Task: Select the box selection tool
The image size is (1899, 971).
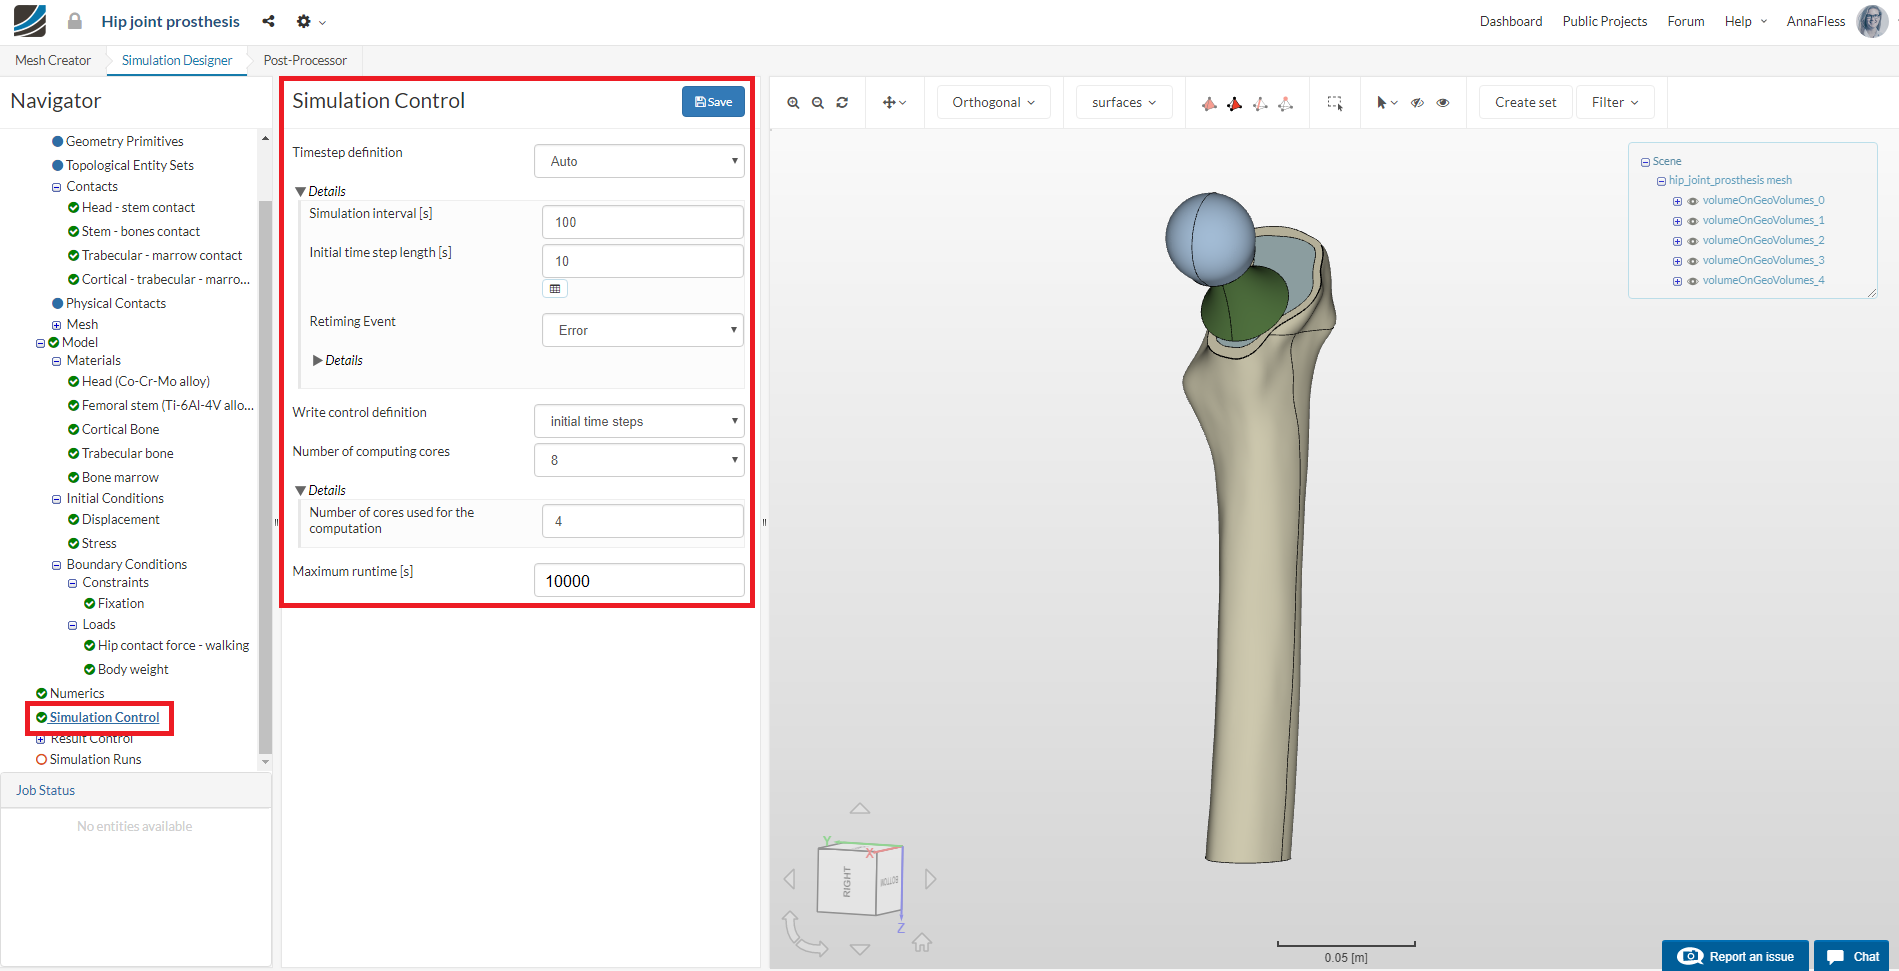Action: pyautogui.click(x=1335, y=102)
